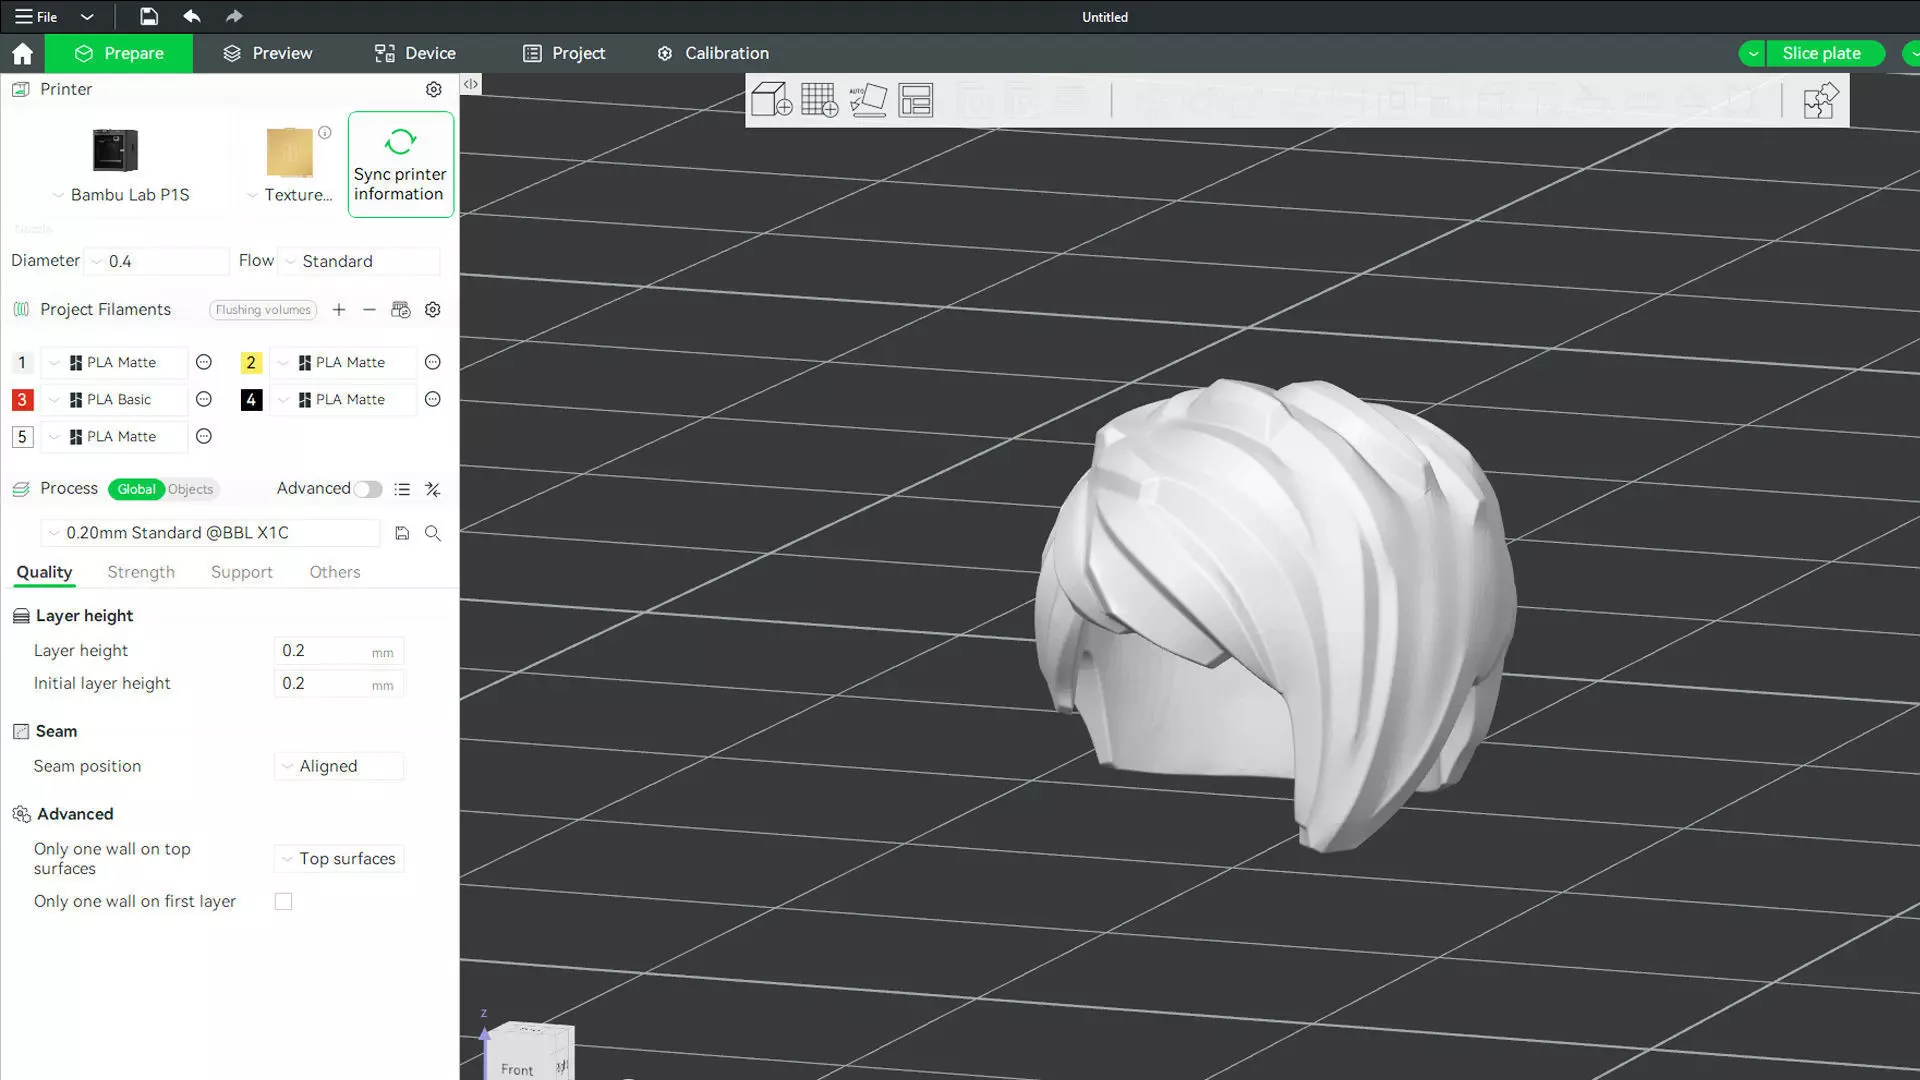Screen dimensions: 1920x1080
Task: Open filament 3 PLA Basic dropdown
Action: coord(115,399)
